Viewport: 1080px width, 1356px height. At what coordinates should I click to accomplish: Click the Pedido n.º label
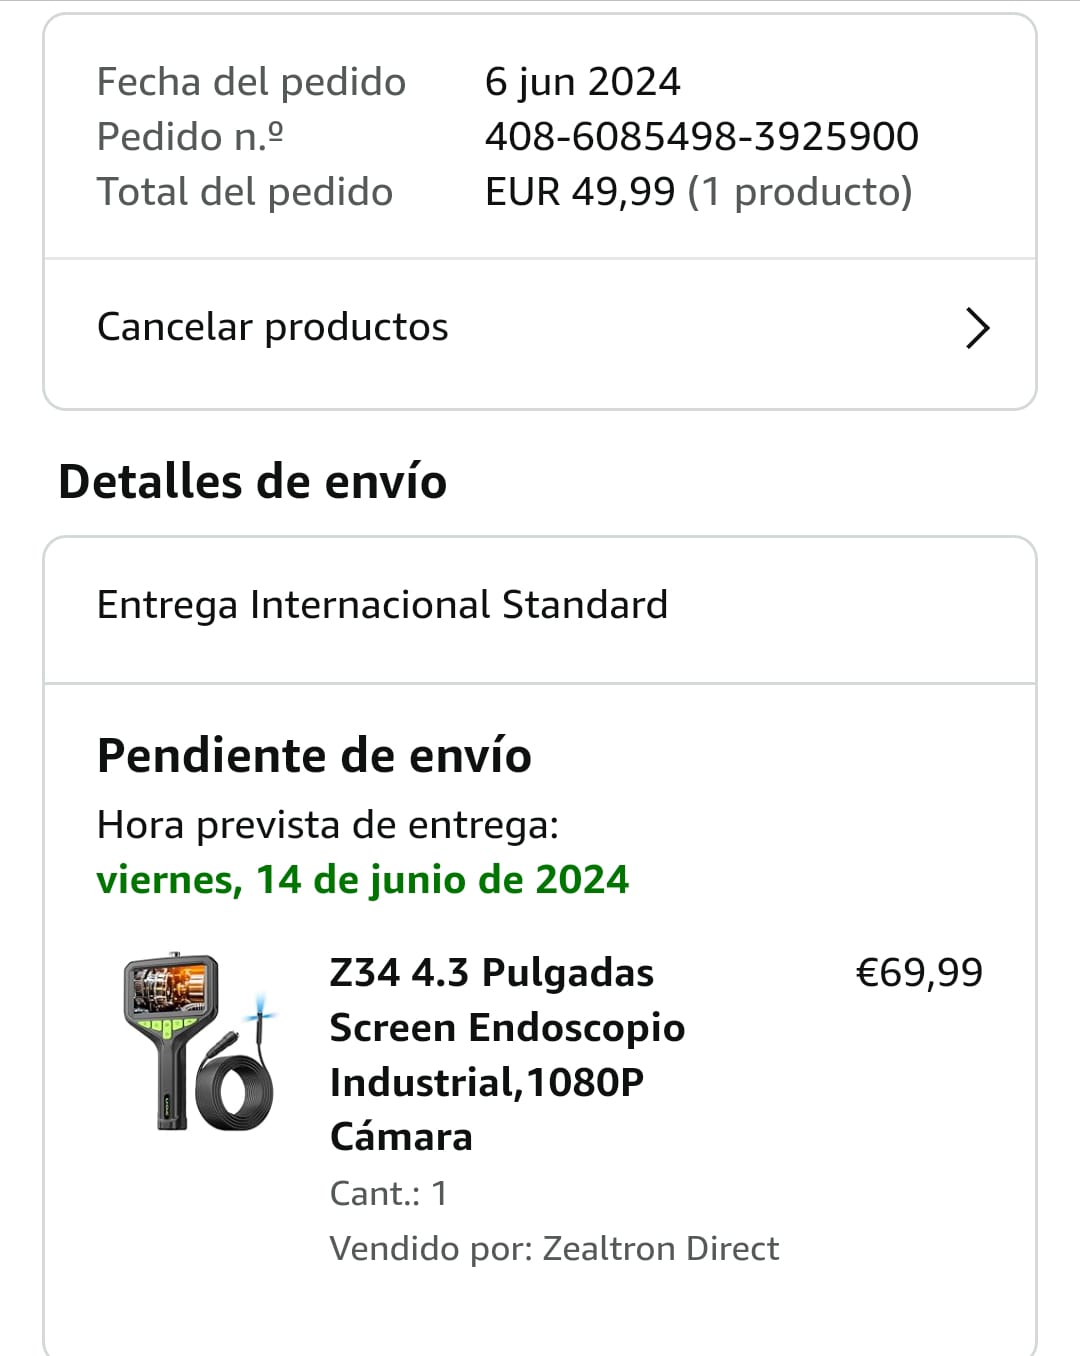(190, 137)
